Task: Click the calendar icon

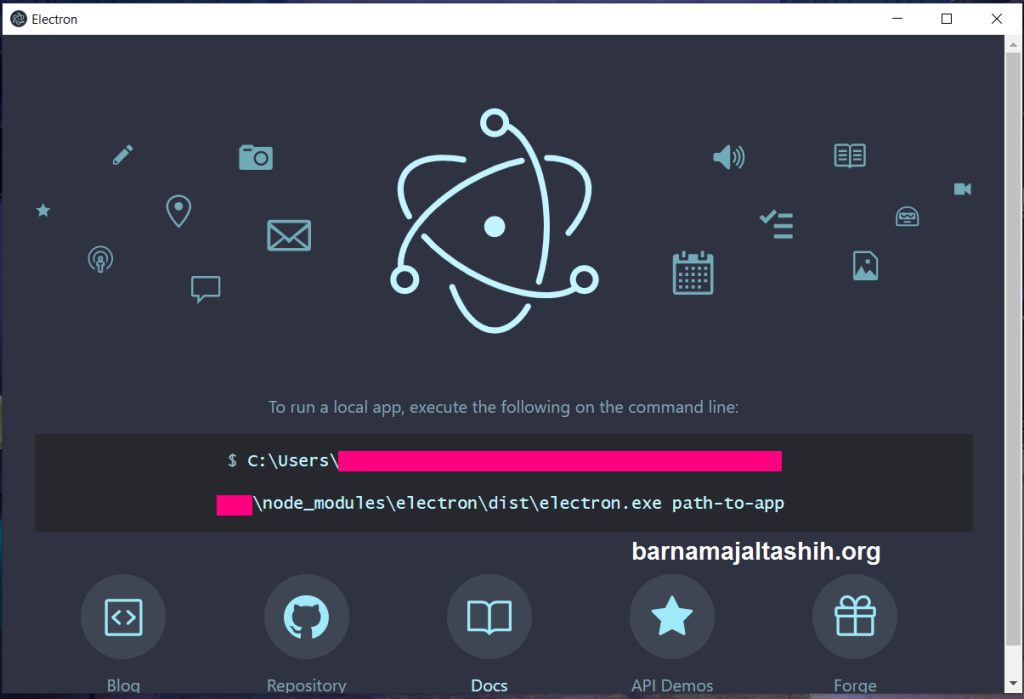Action: pyautogui.click(x=693, y=273)
